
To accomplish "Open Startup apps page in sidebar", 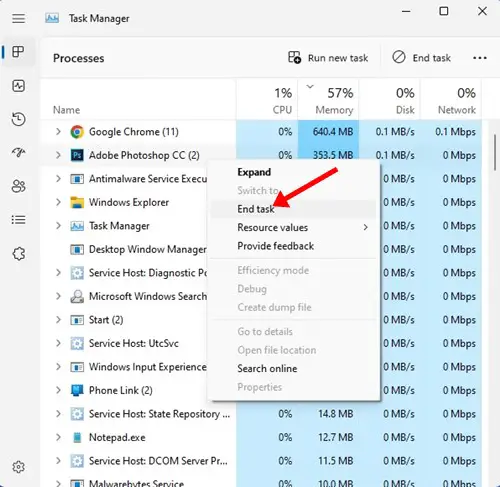I will click(x=18, y=153).
